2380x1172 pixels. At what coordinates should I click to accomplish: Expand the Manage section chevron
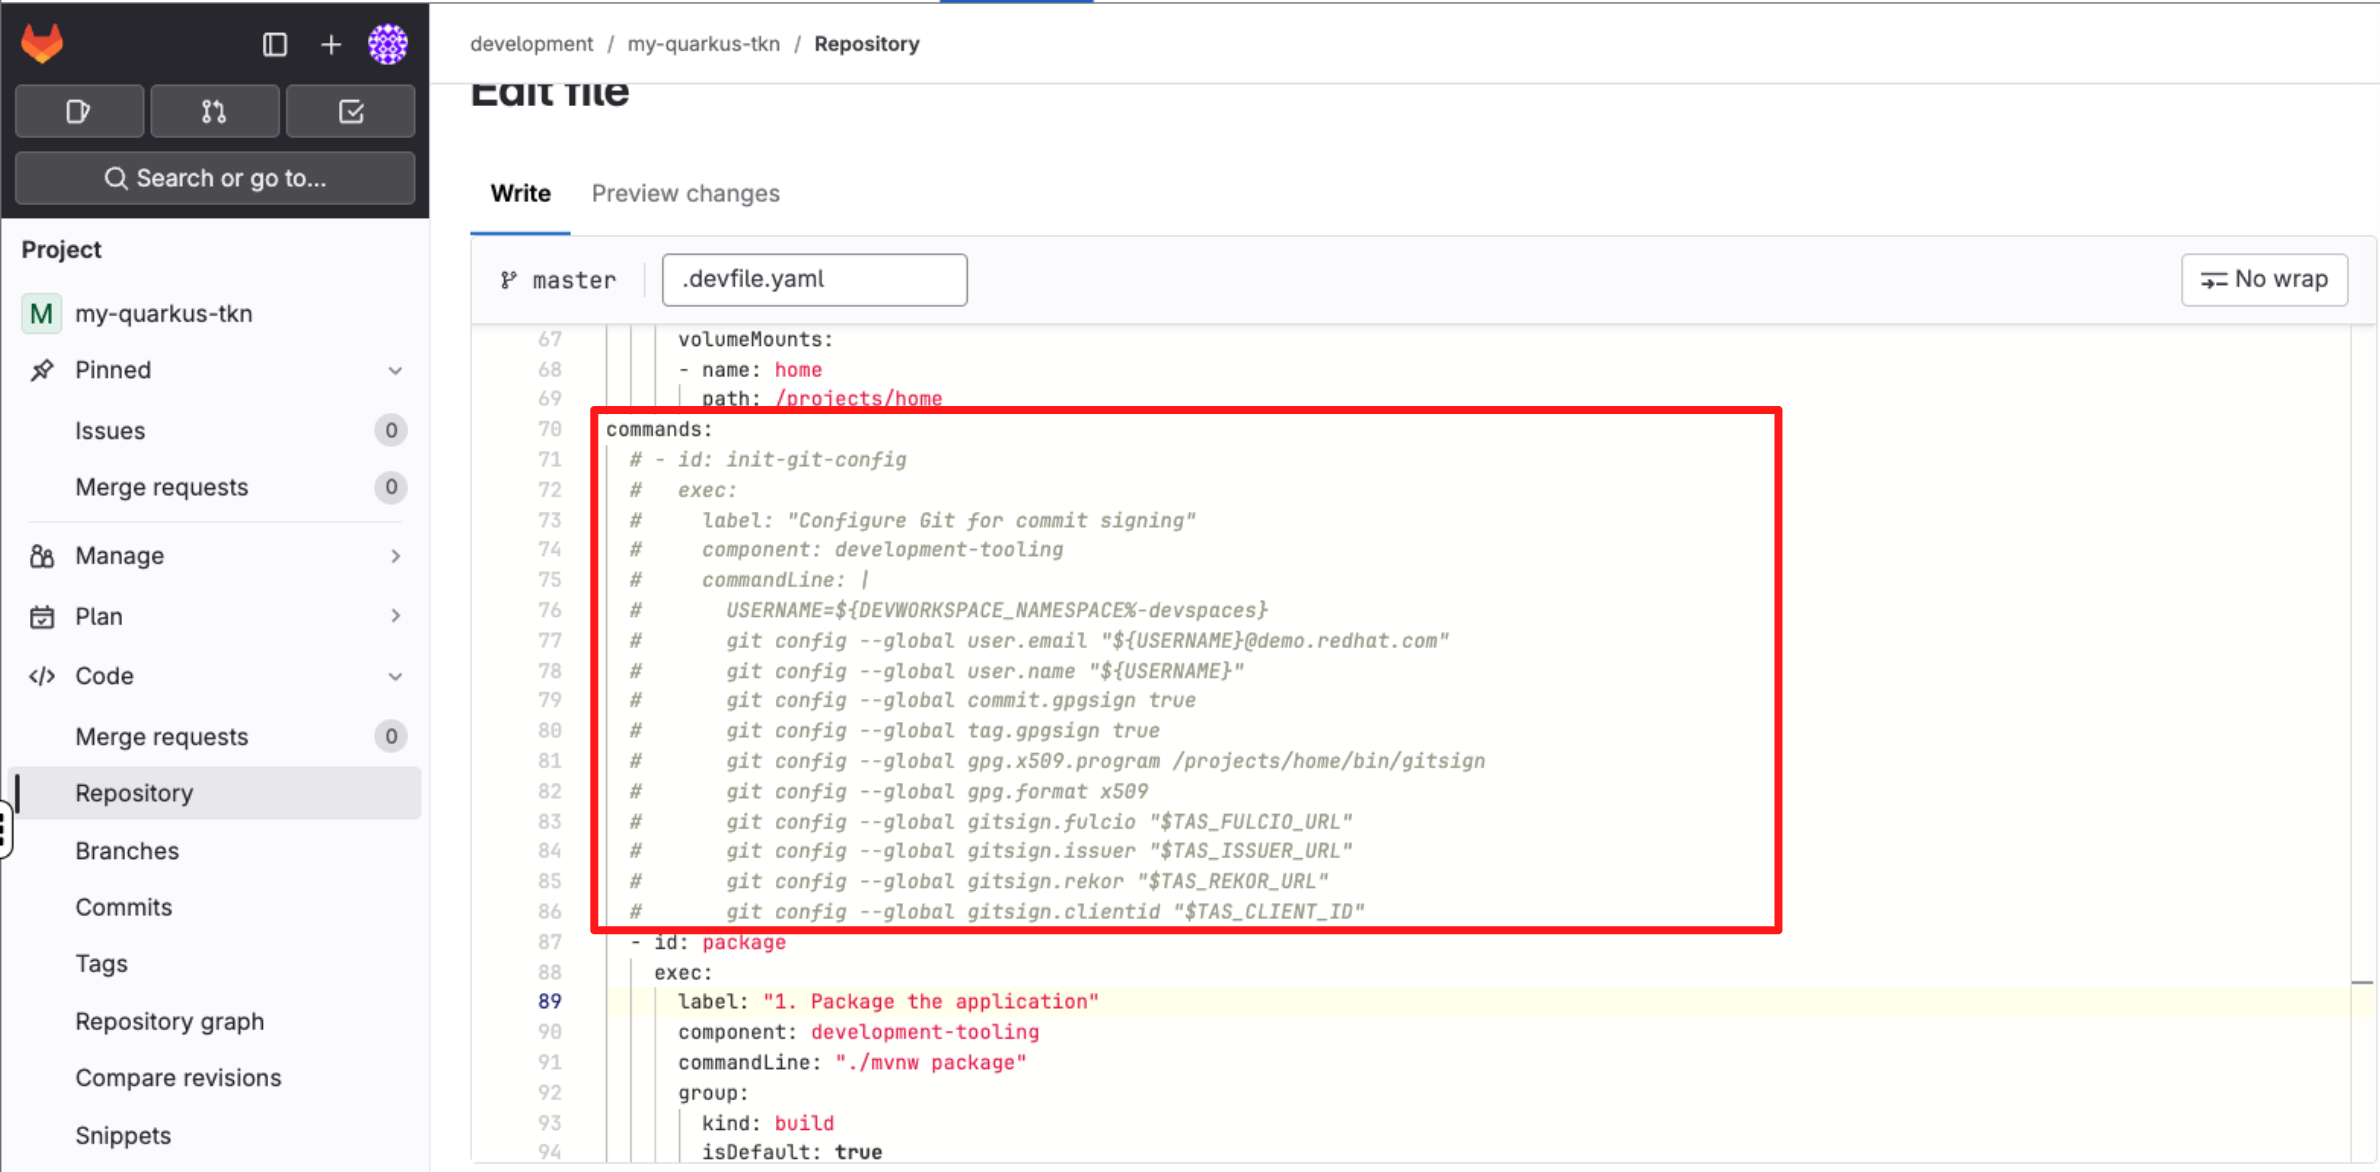coord(396,556)
